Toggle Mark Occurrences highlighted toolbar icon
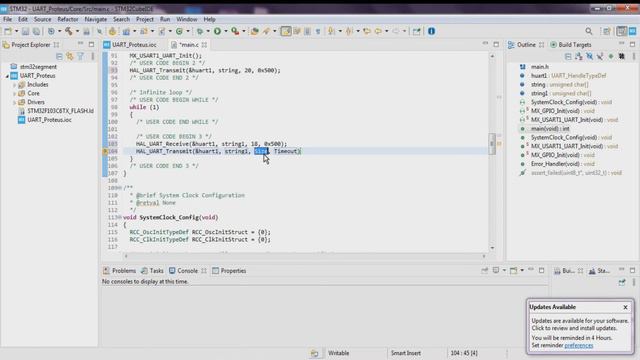Screen dimensions: 640x360 click(x=286, y=31)
